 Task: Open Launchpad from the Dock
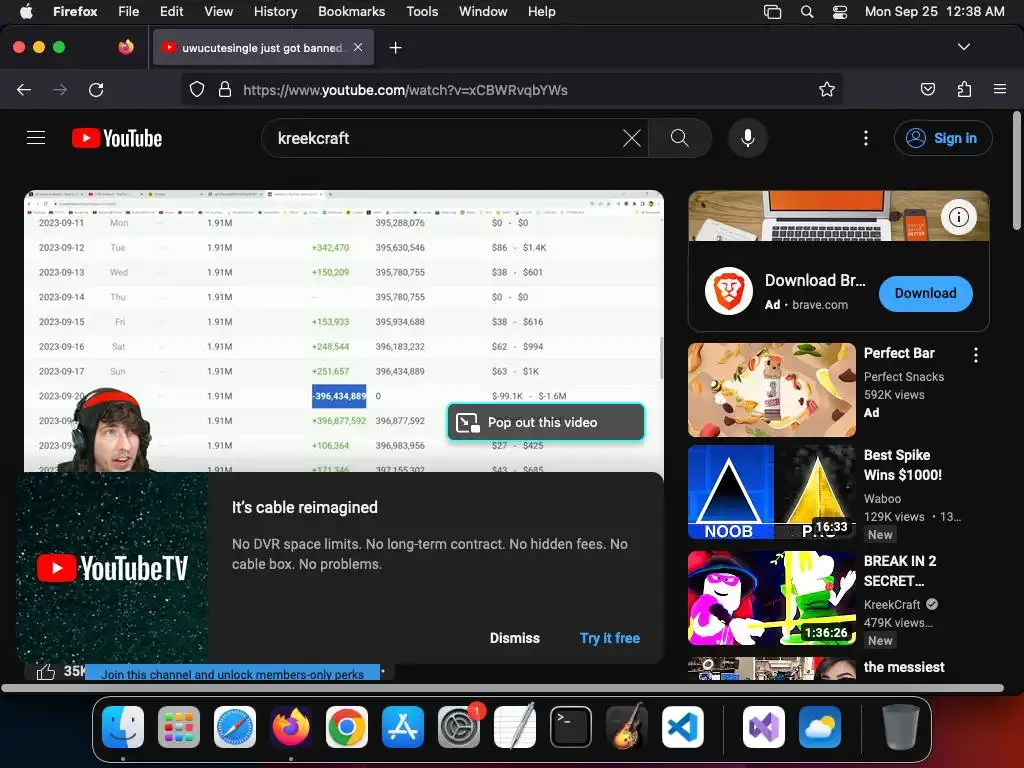[x=179, y=727]
